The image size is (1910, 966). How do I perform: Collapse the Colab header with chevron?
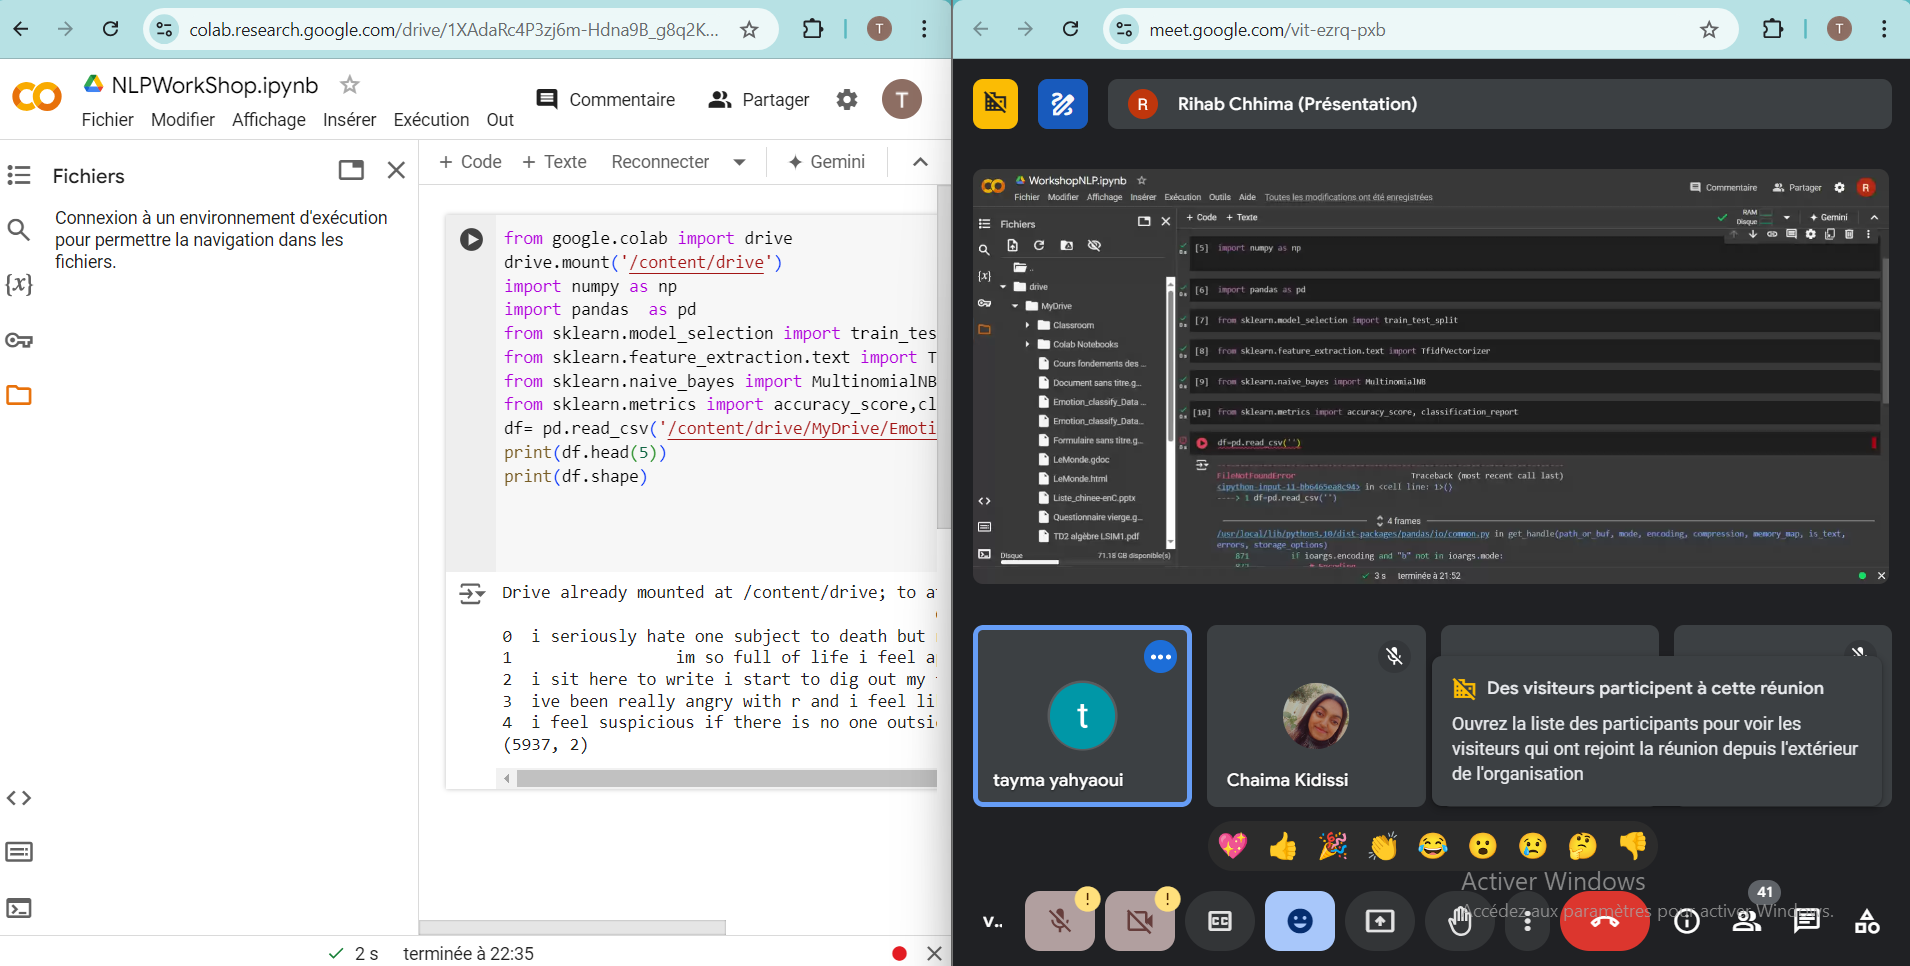pos(920,162)
